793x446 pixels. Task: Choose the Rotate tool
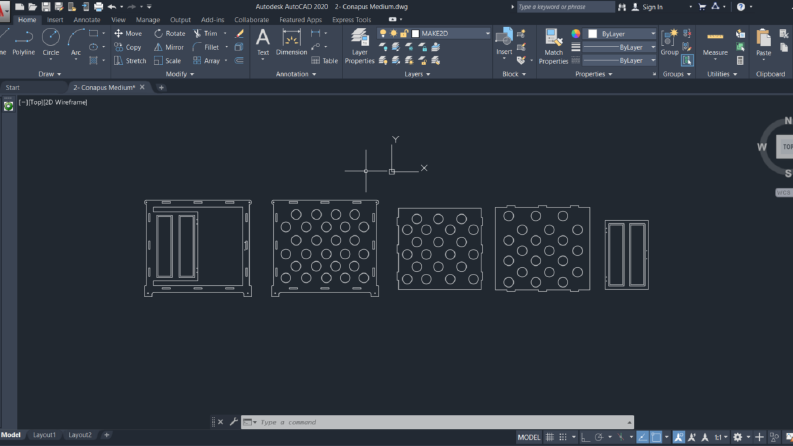click(x=169, y=33)
